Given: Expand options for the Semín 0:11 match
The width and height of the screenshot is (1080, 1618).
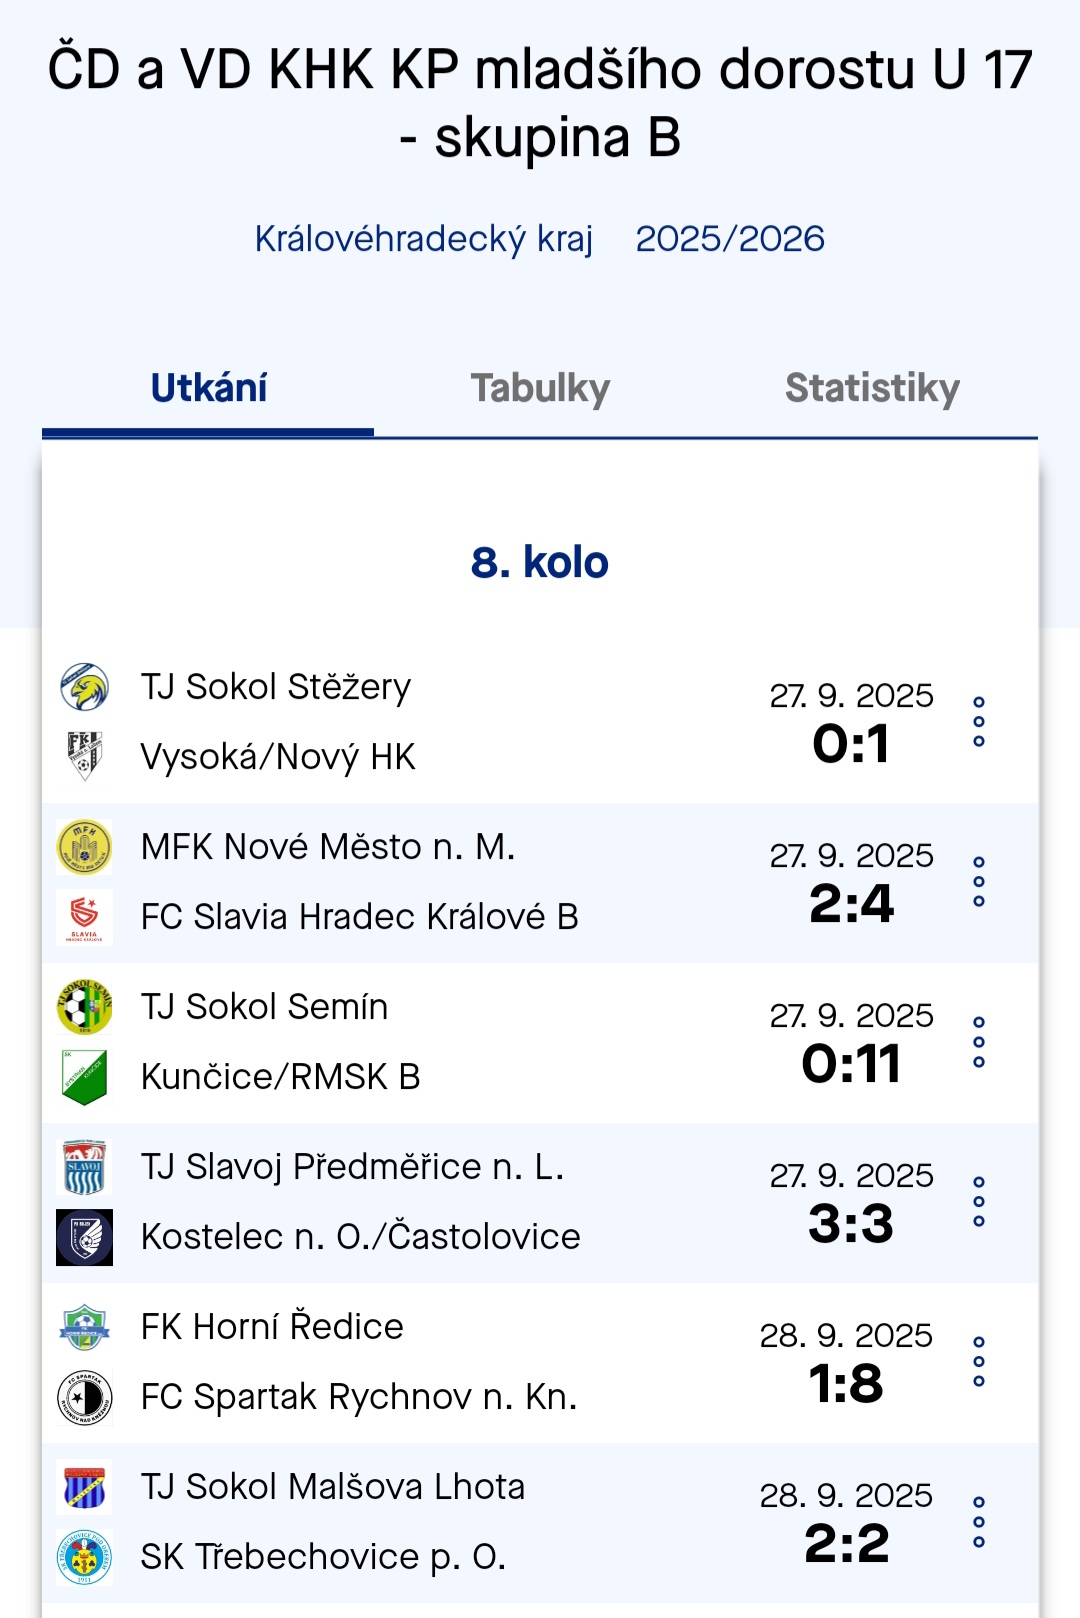Looking at the screenshot, I should [979, 1042].
